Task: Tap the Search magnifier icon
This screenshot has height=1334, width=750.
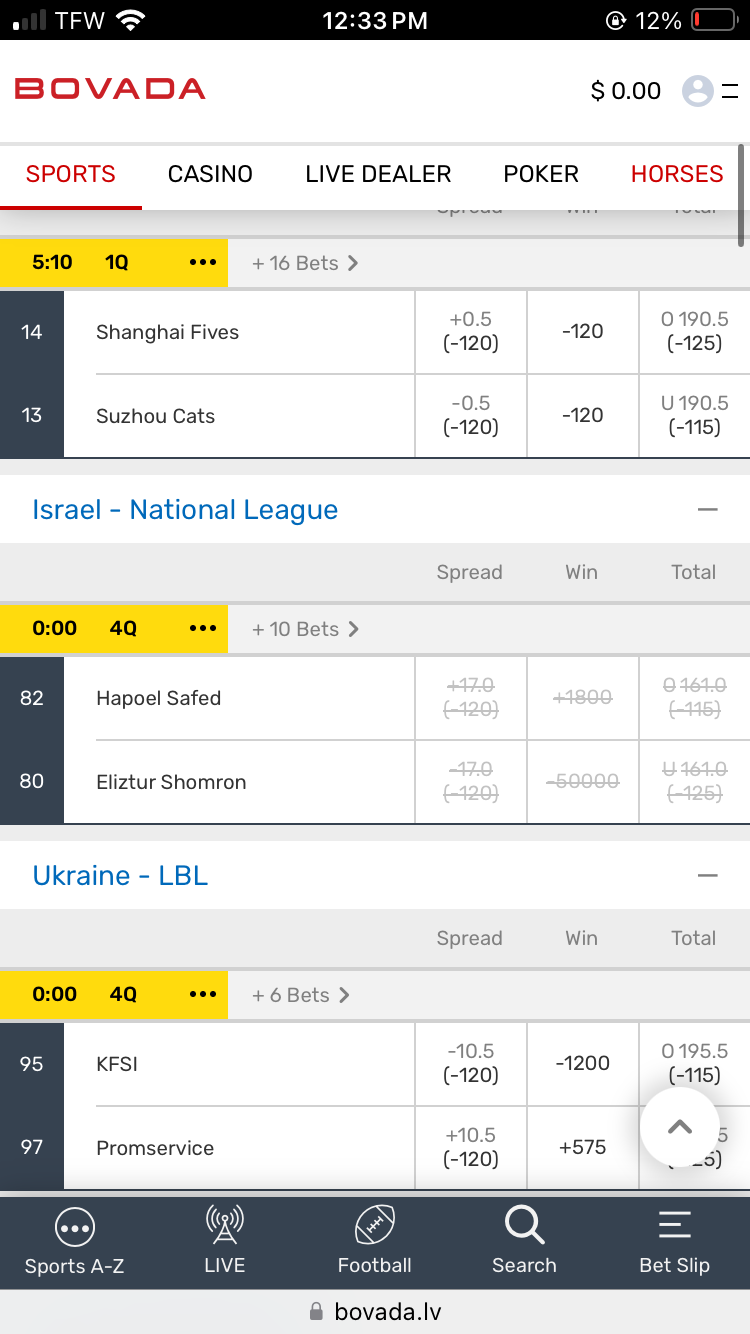Action: coord(524,1225)
